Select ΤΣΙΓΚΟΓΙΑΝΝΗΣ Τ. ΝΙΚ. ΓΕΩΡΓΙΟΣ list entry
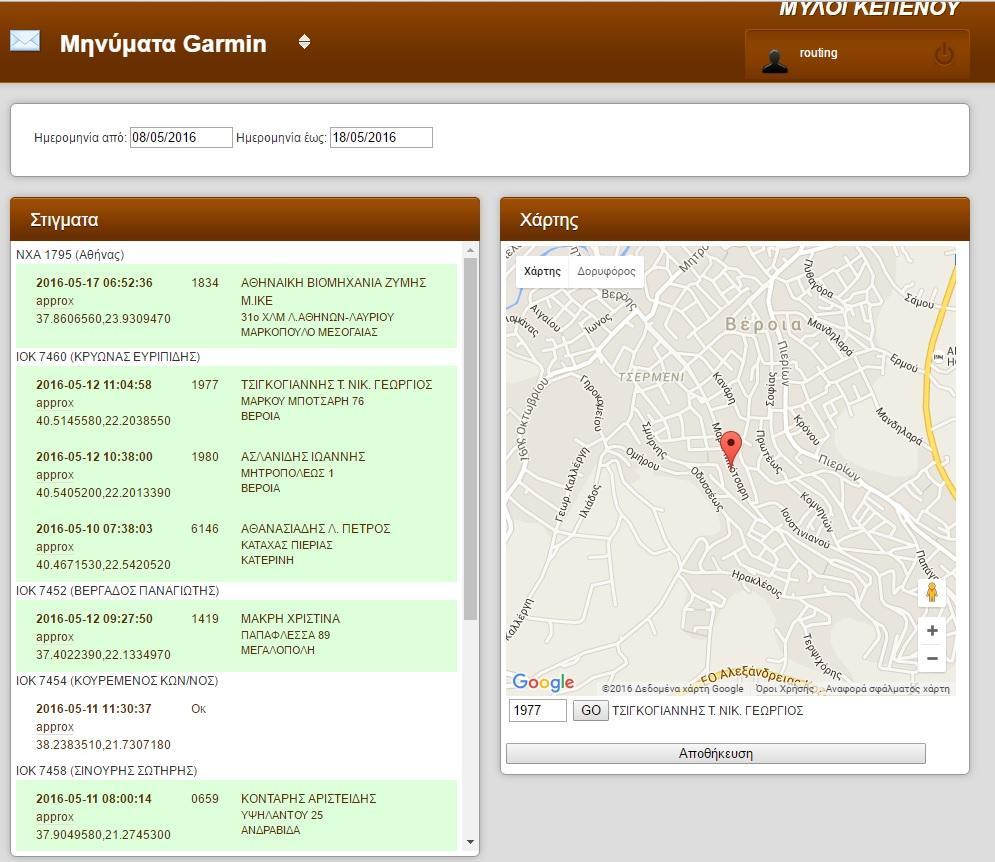Screen dimensions: 995x862 (x=236, y=402)
